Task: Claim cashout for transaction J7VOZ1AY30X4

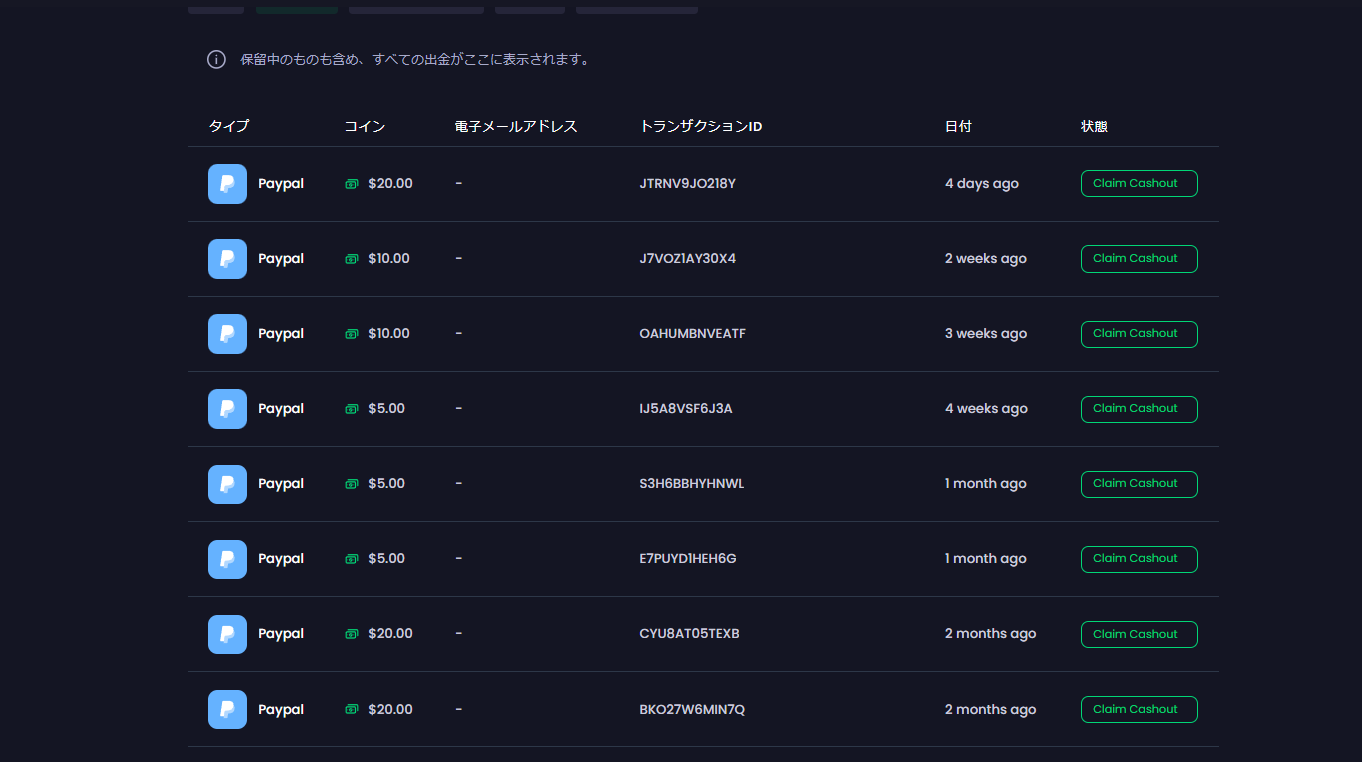Action: point(1139,259)
